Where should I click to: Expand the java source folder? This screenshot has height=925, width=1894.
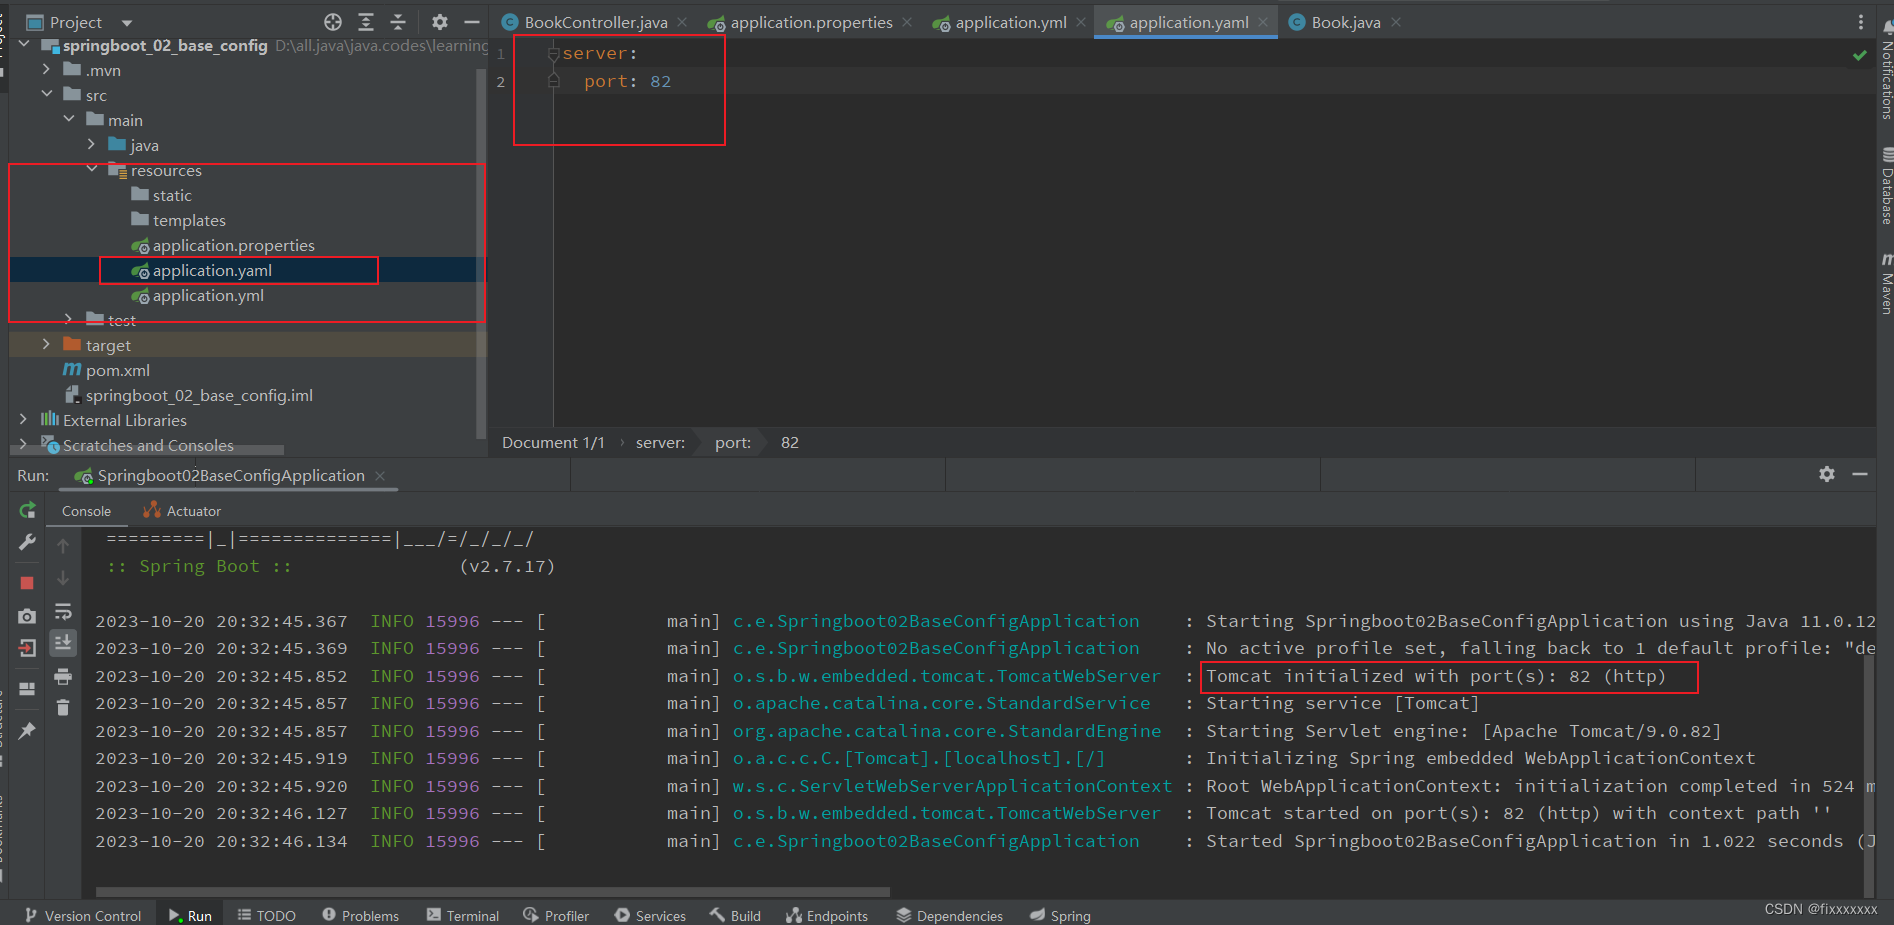tap(91, 145)
